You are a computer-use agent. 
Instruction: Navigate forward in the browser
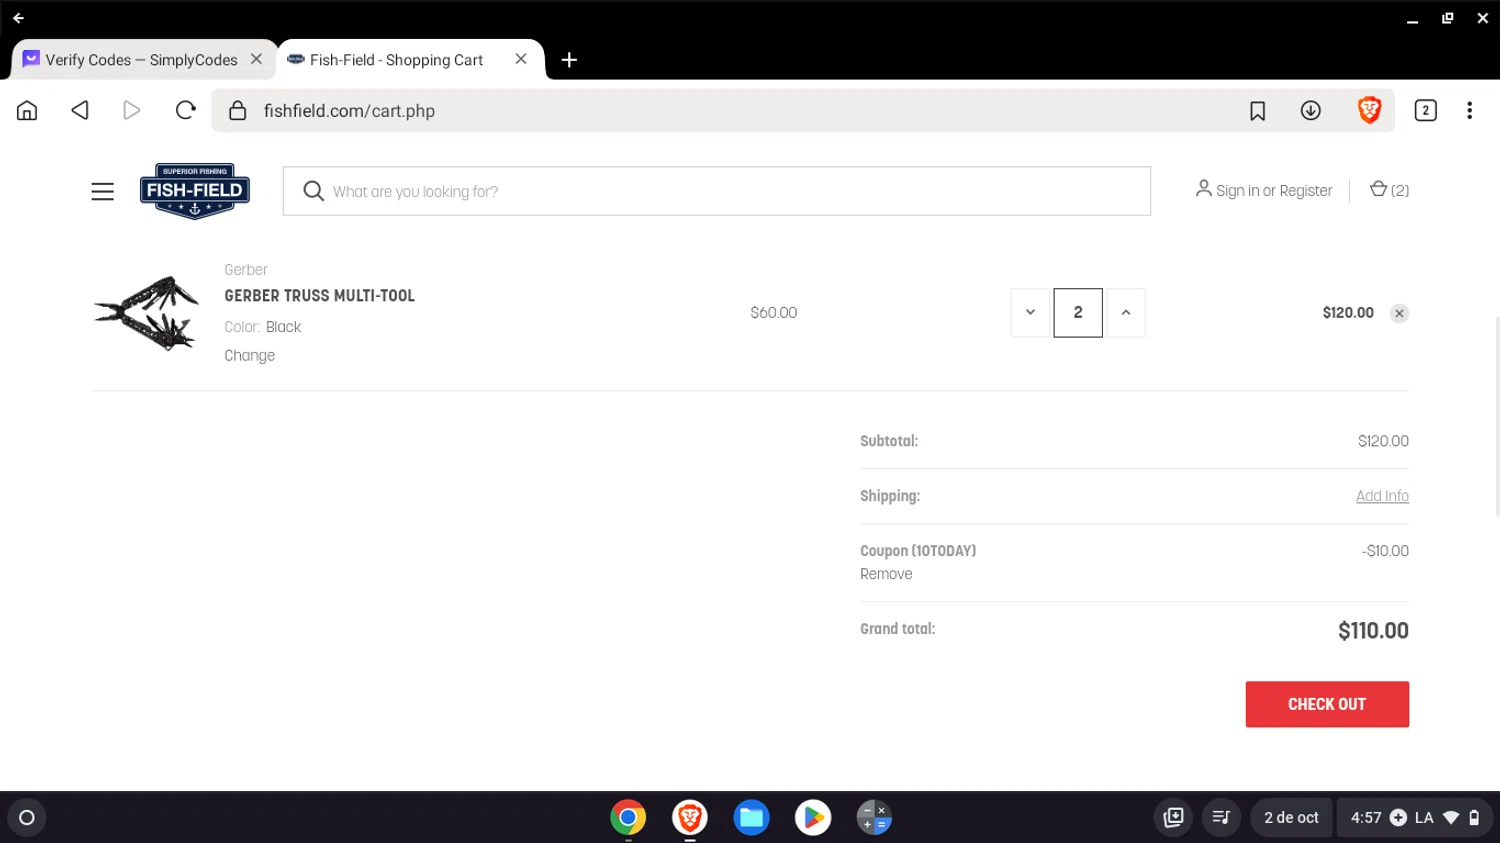tap(132, 110)
